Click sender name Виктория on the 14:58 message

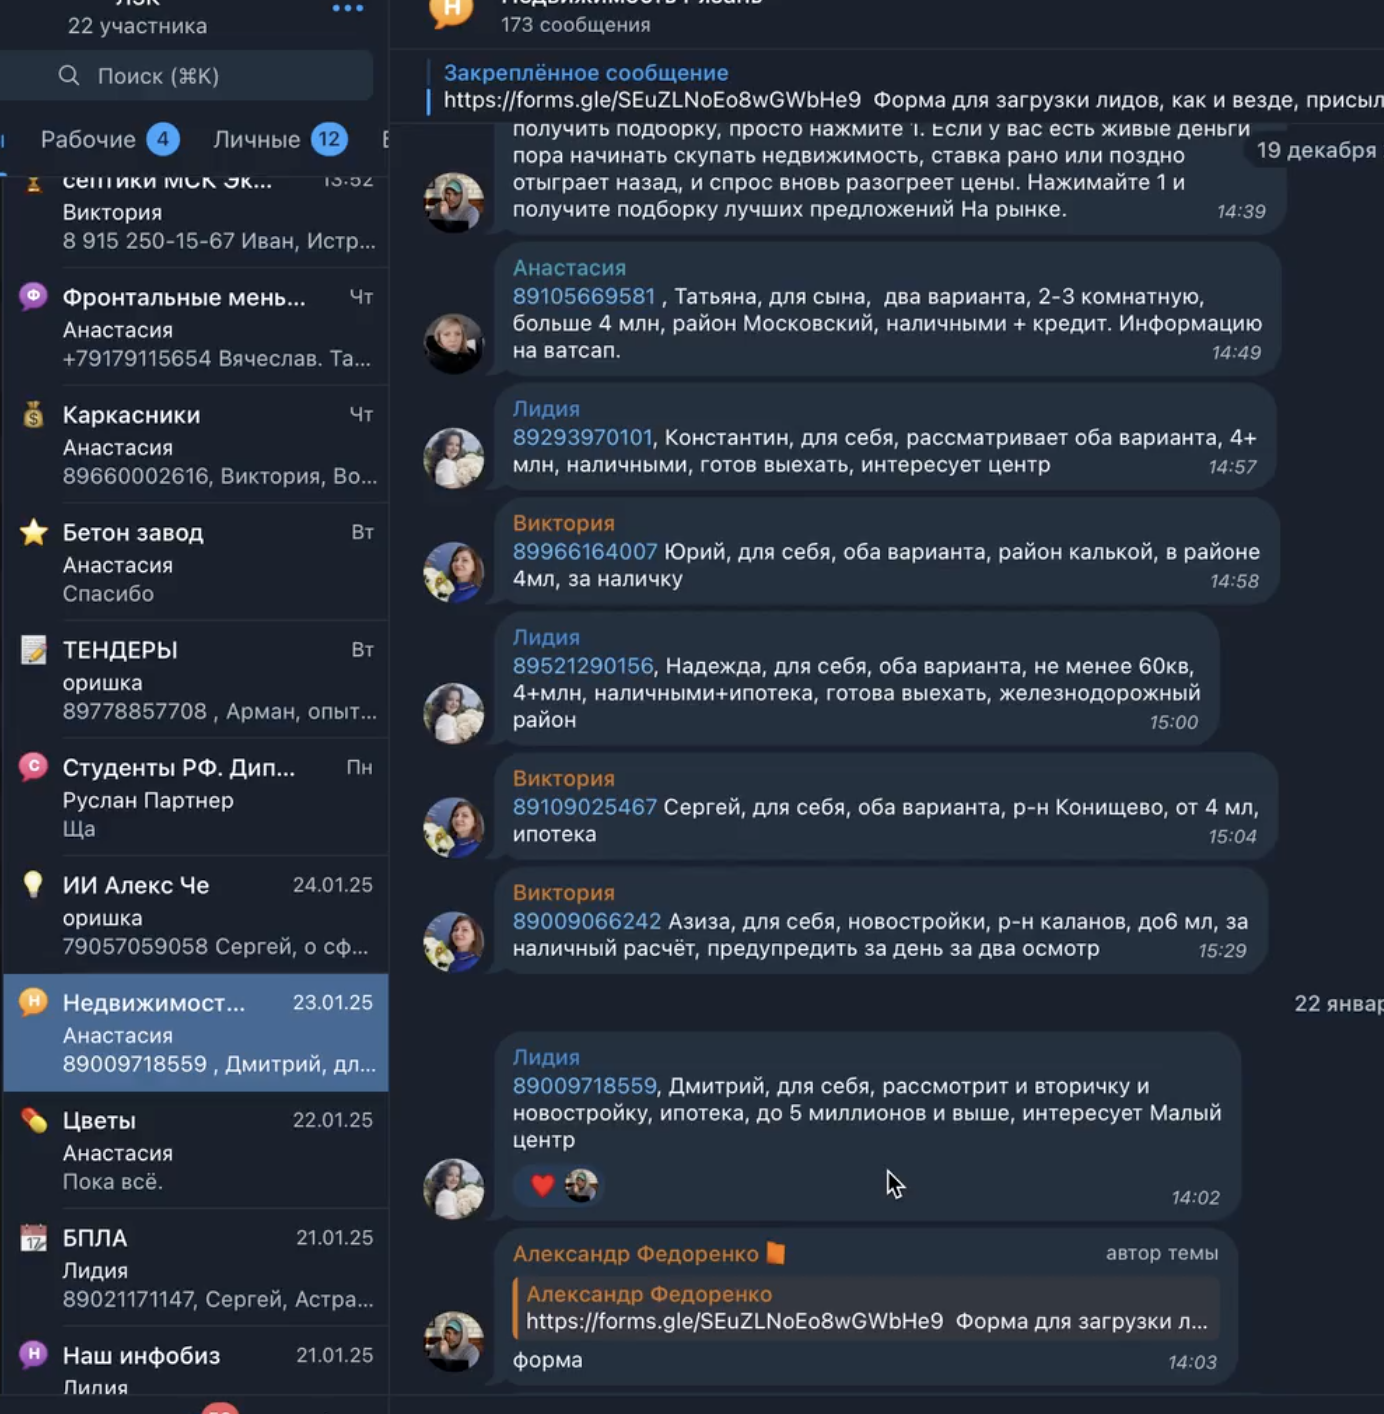coord(564,523)
